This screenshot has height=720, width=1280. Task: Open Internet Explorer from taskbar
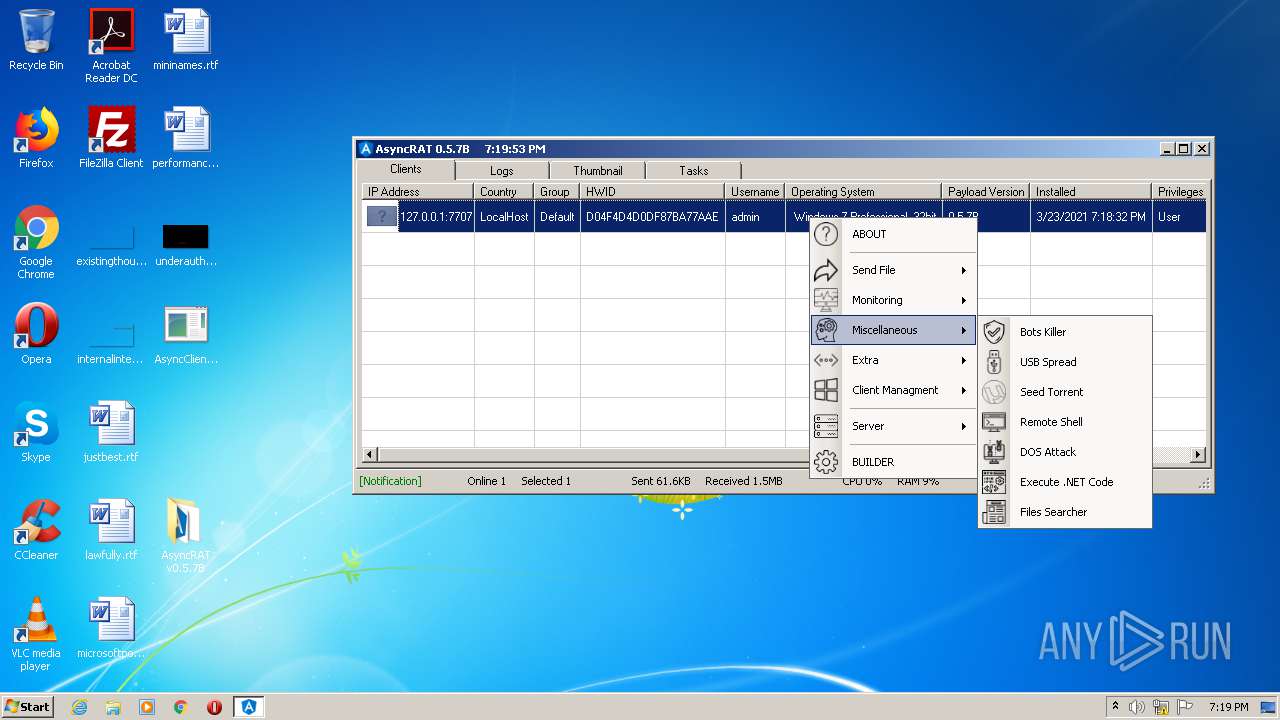[80, 707]
